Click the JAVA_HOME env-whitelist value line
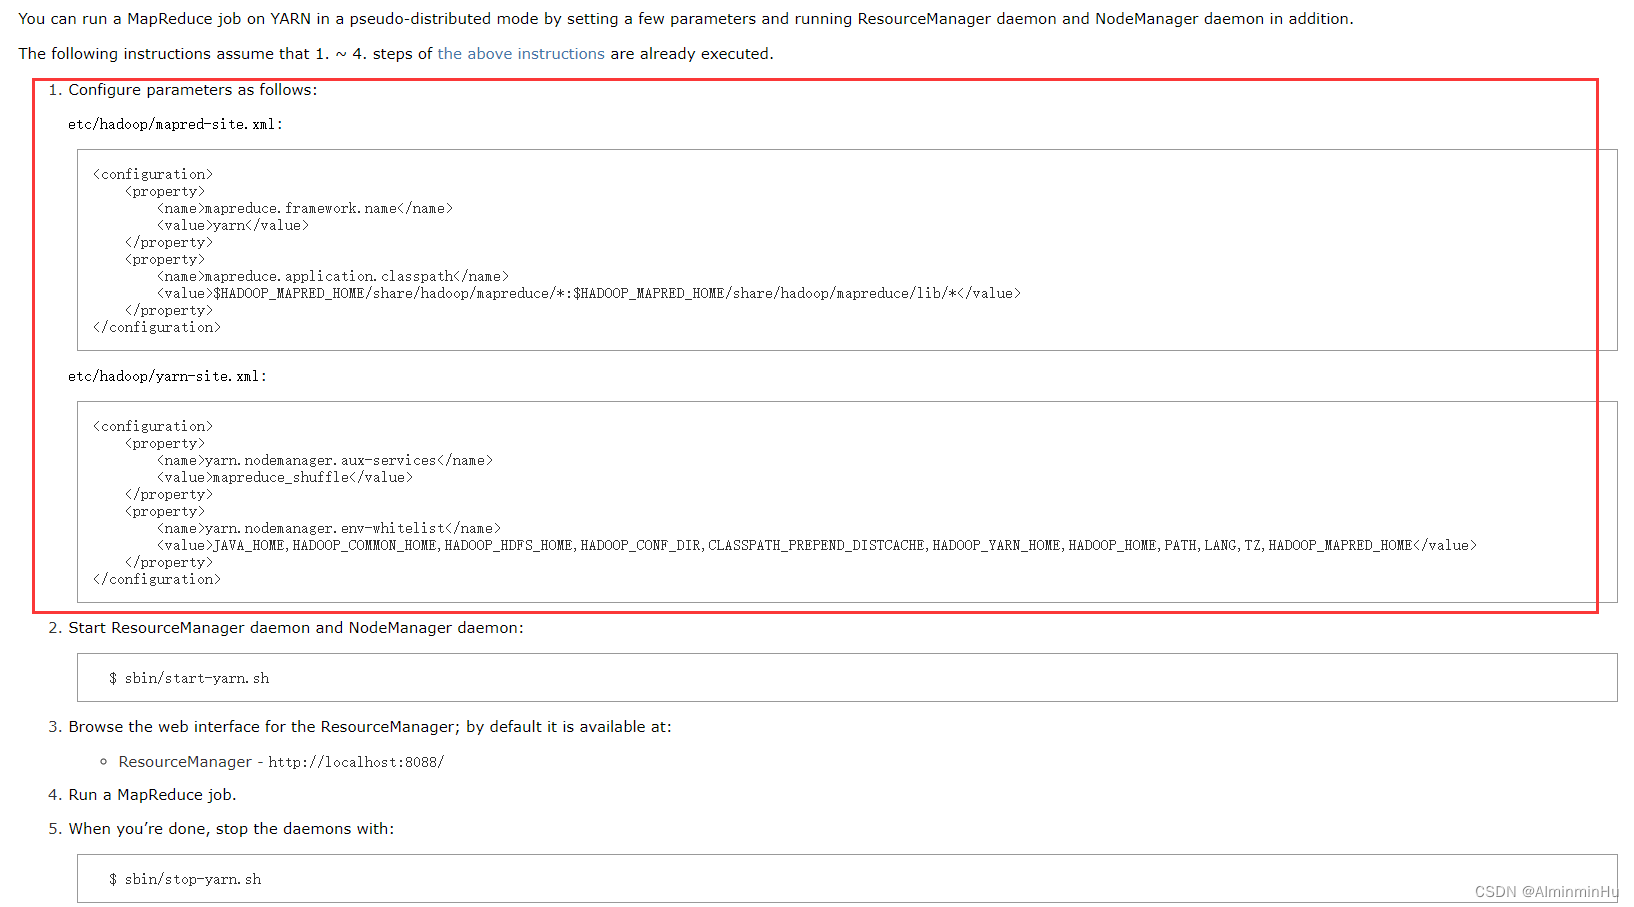 point(817,546)
